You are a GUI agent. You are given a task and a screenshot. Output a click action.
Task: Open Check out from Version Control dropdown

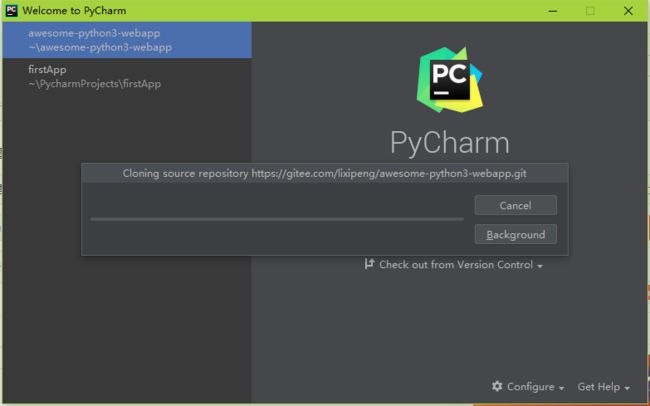(x=454, y=265)
